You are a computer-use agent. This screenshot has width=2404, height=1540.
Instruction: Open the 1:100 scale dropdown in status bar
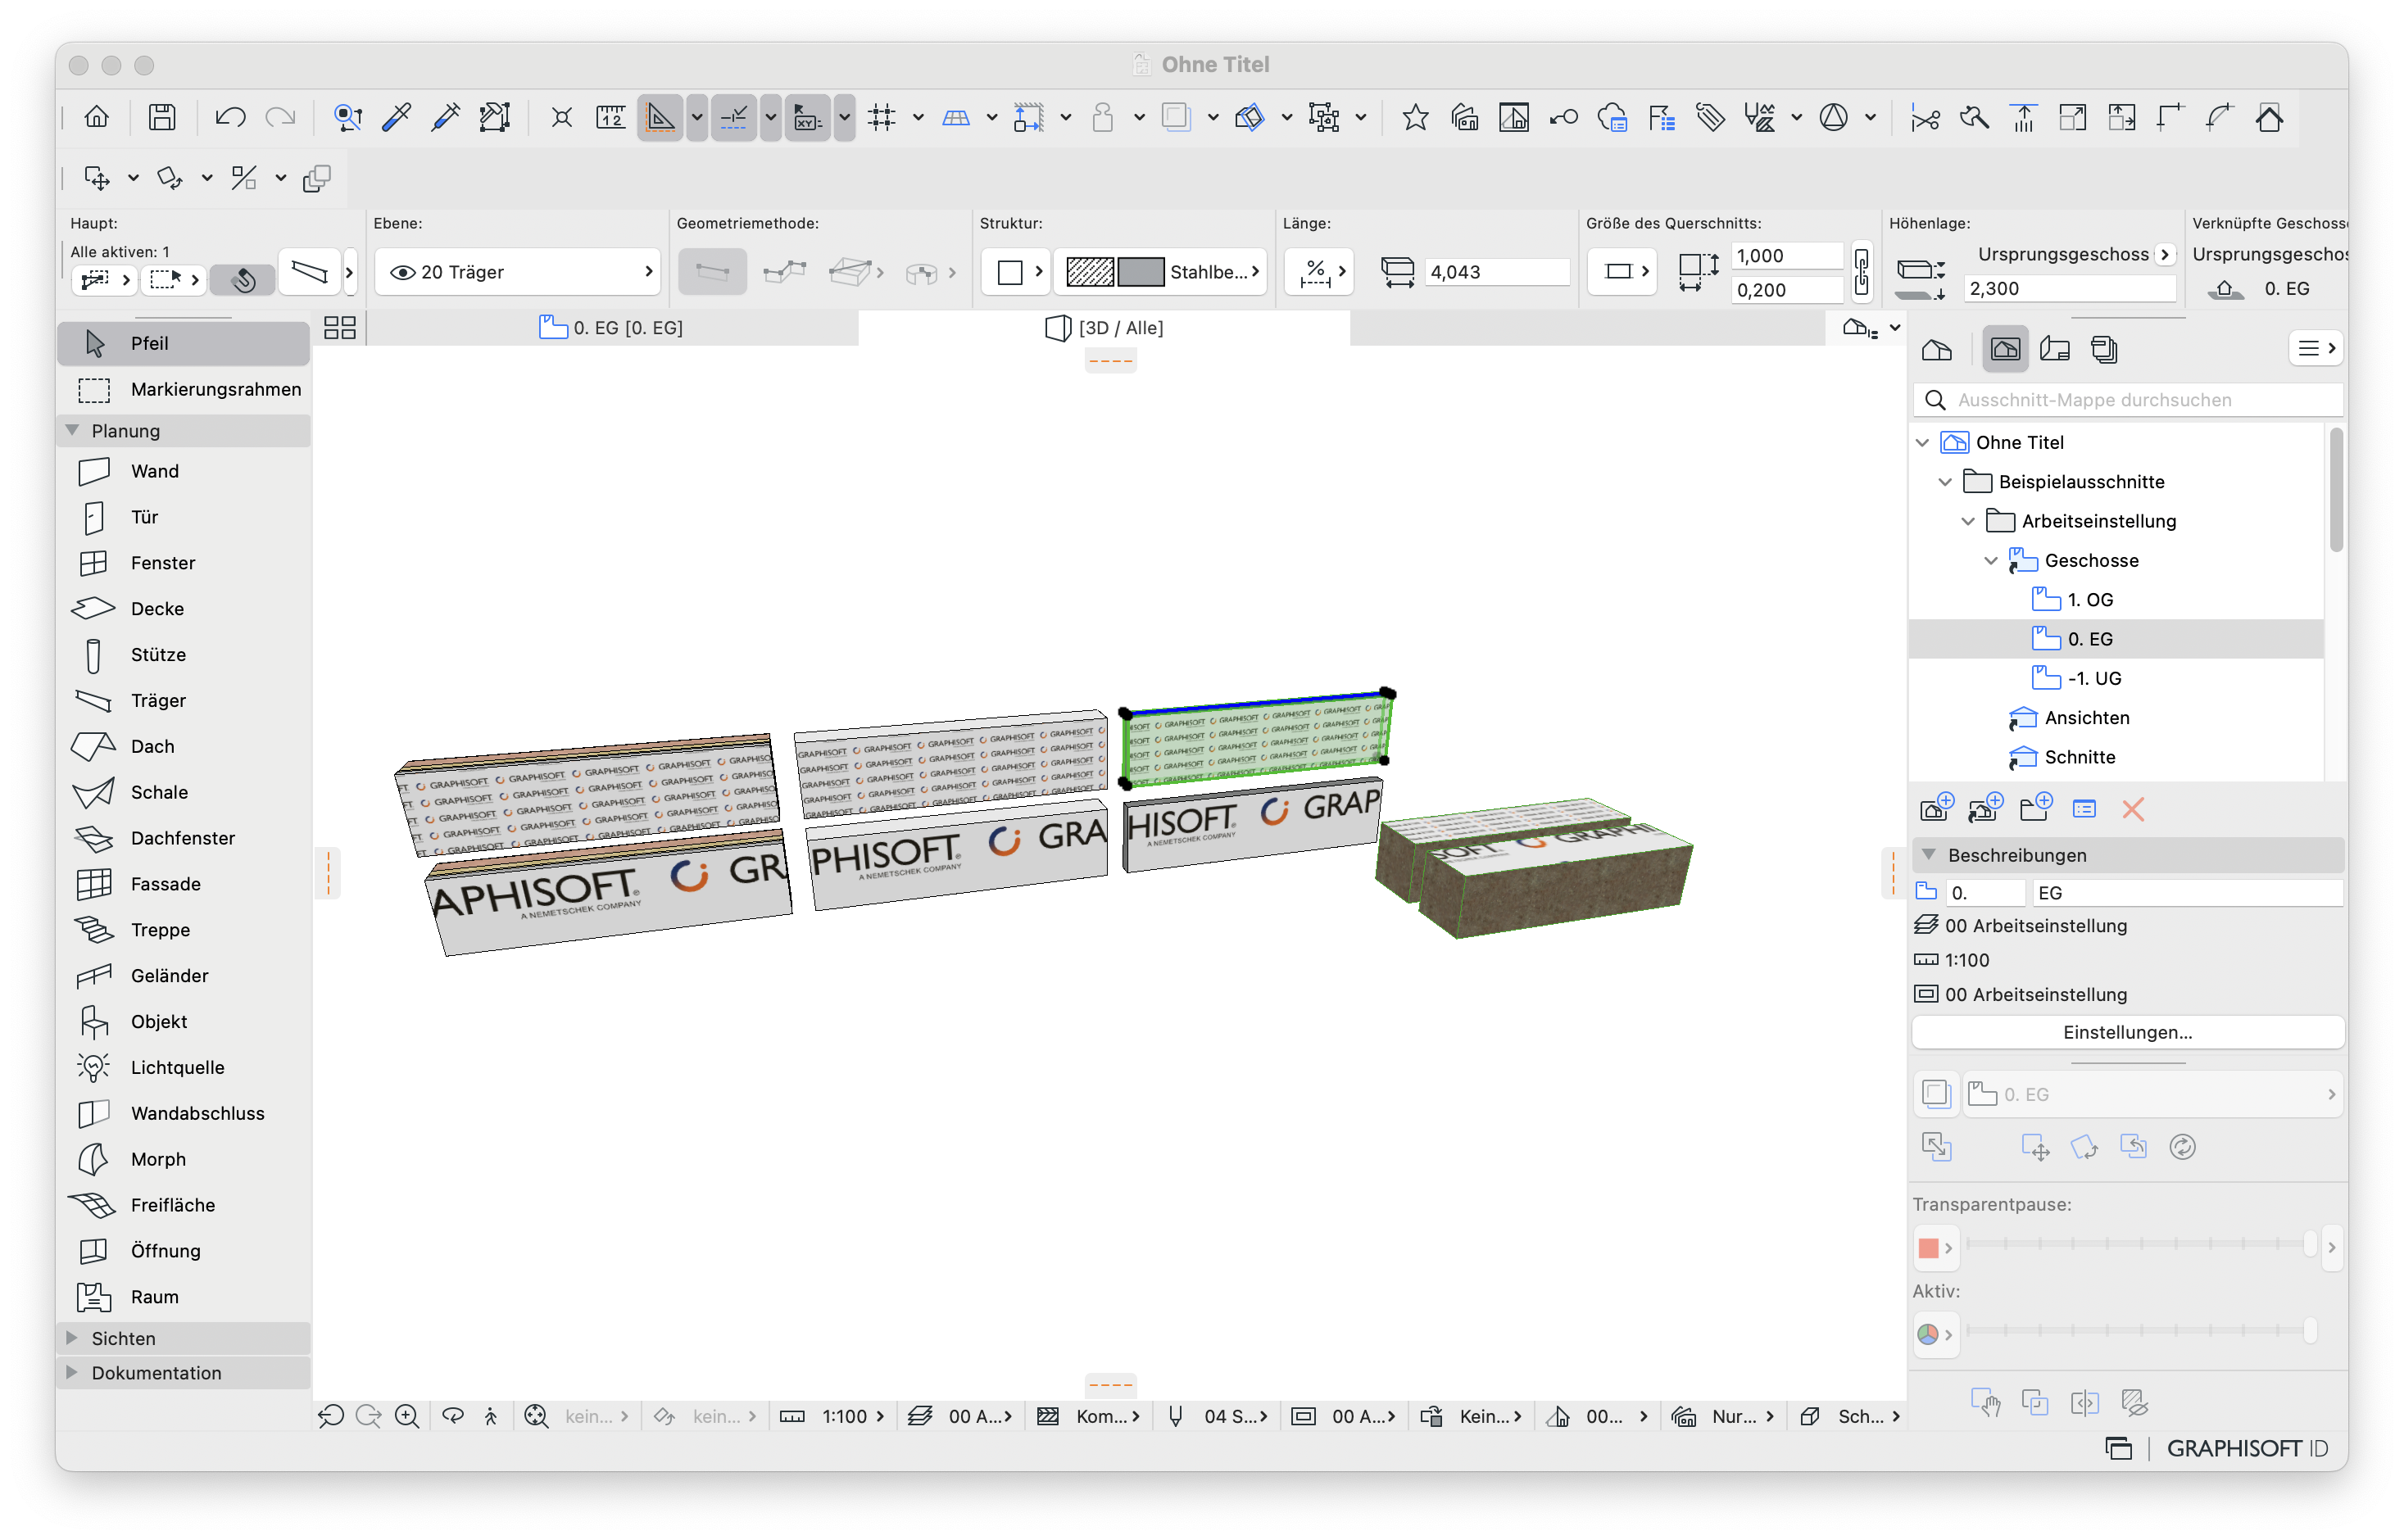pos(833,1417)
